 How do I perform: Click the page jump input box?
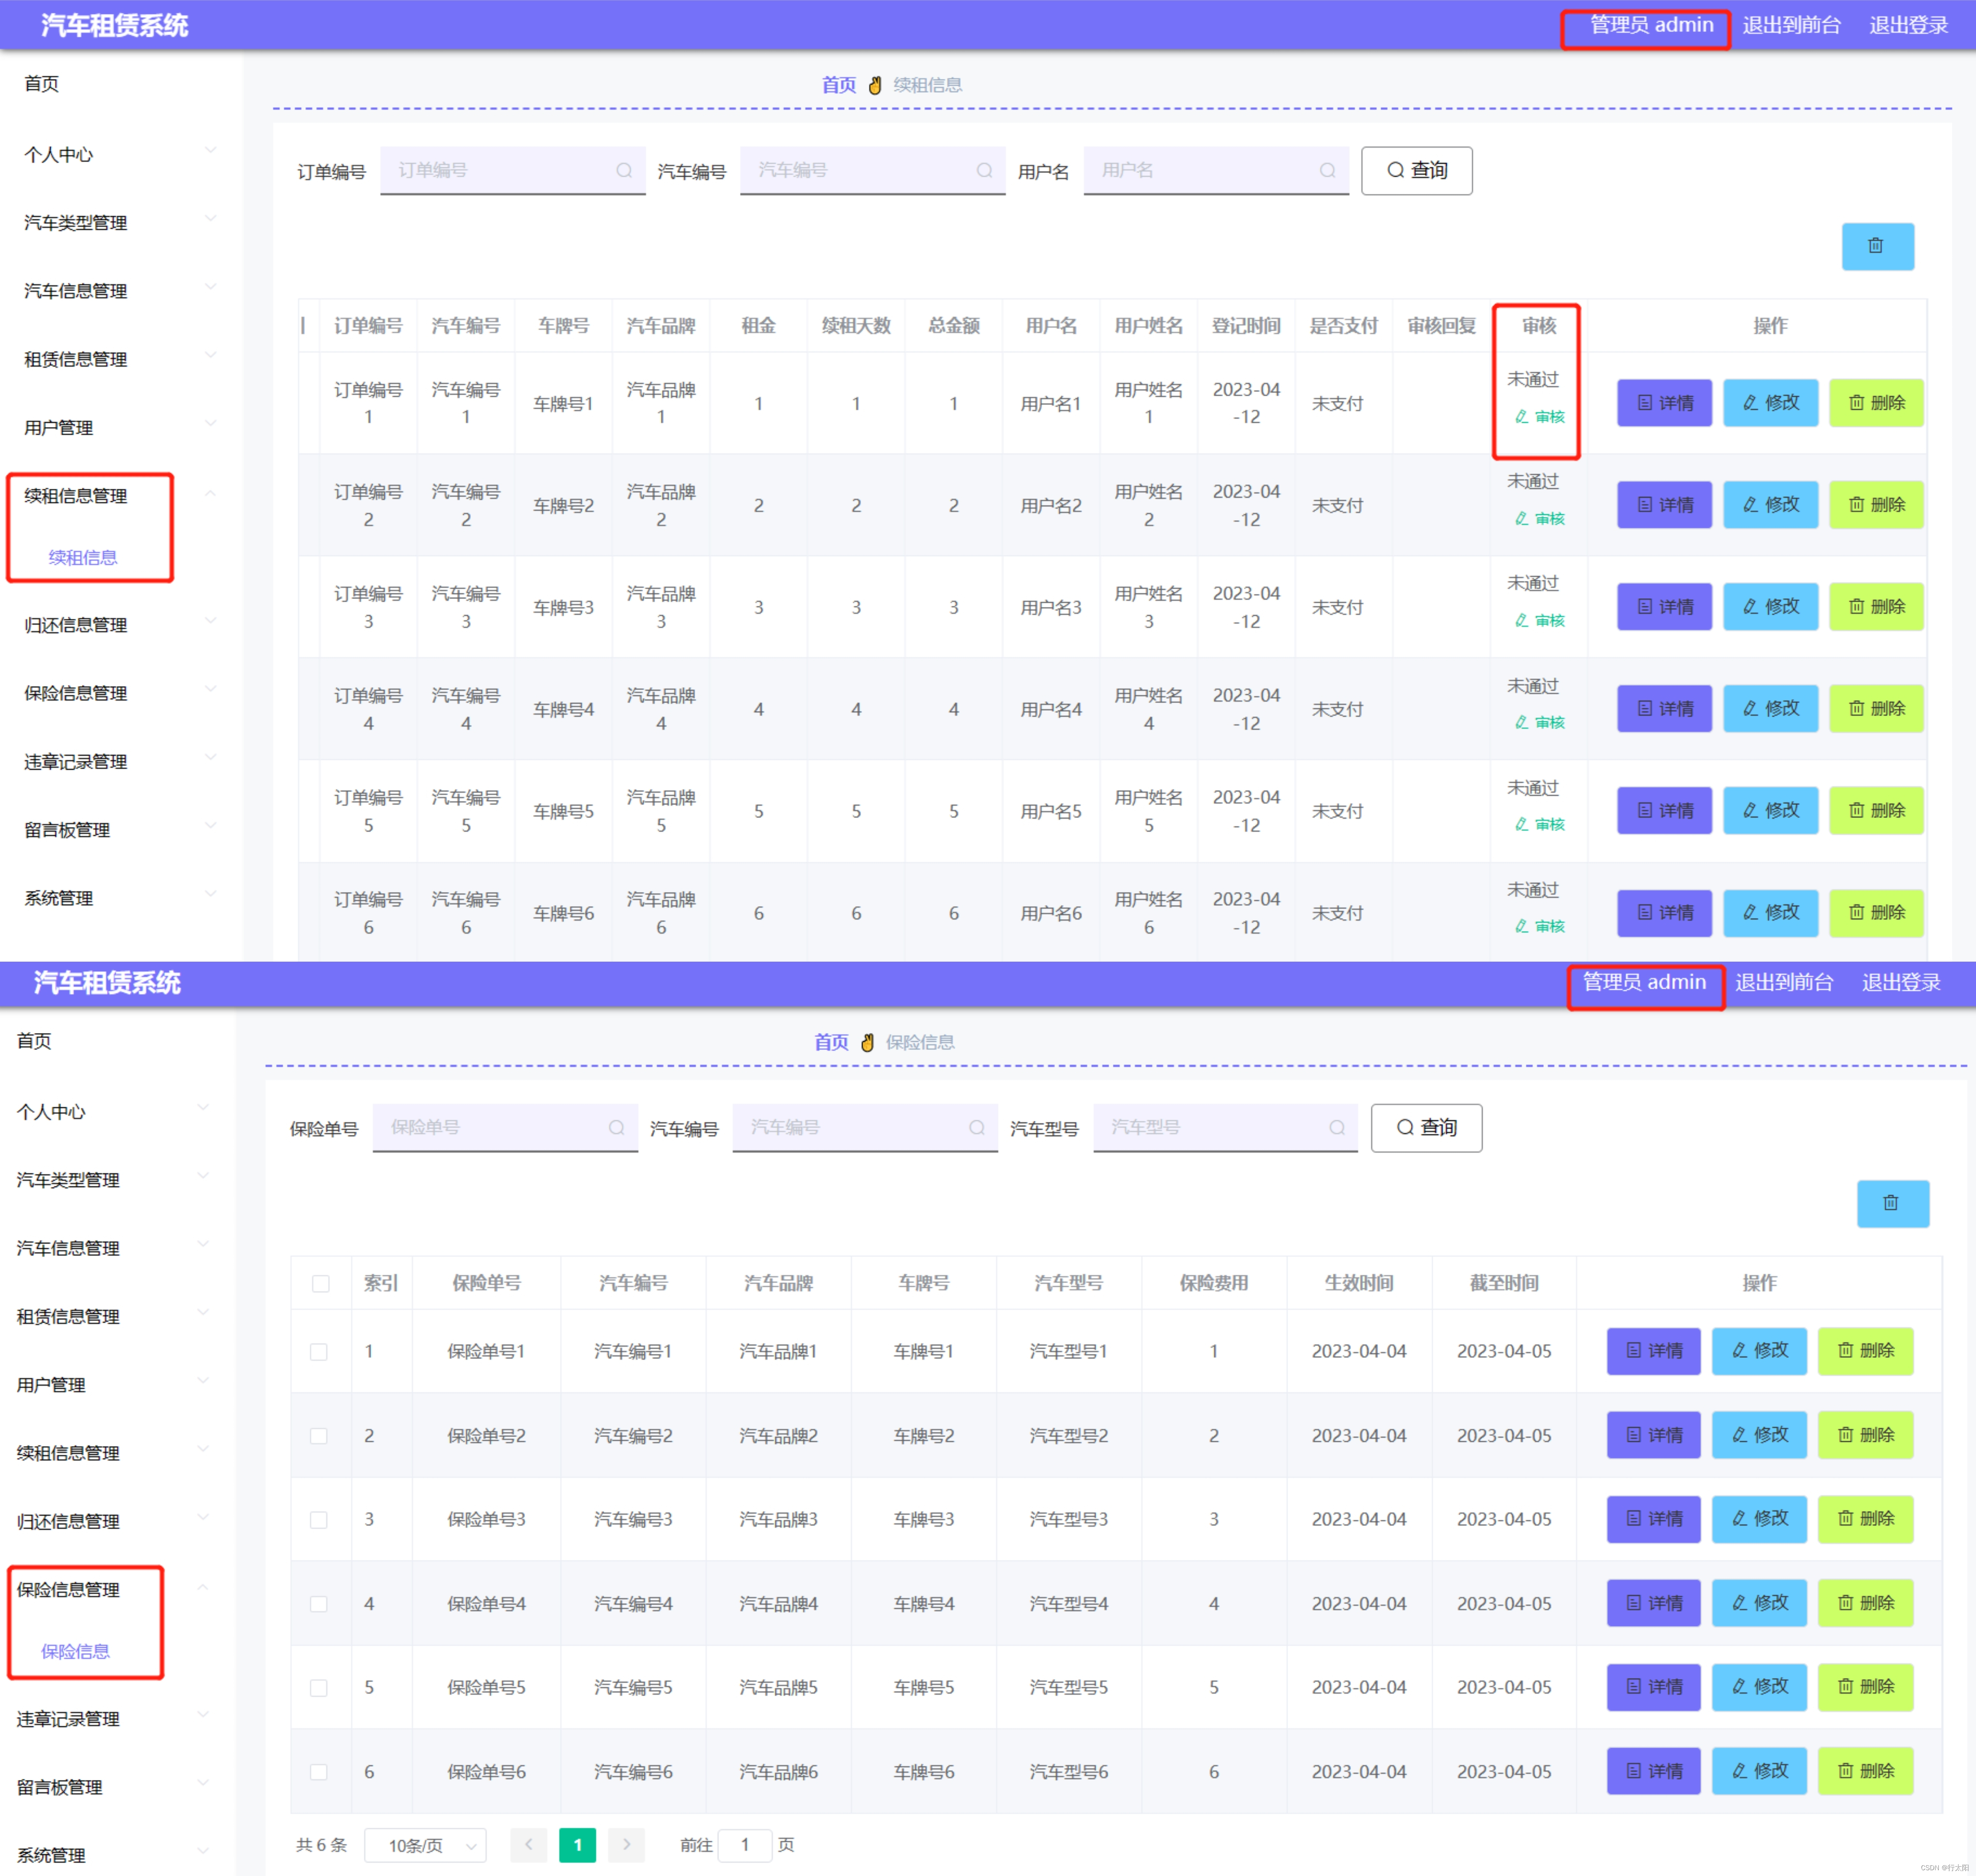click(744, 1845)
